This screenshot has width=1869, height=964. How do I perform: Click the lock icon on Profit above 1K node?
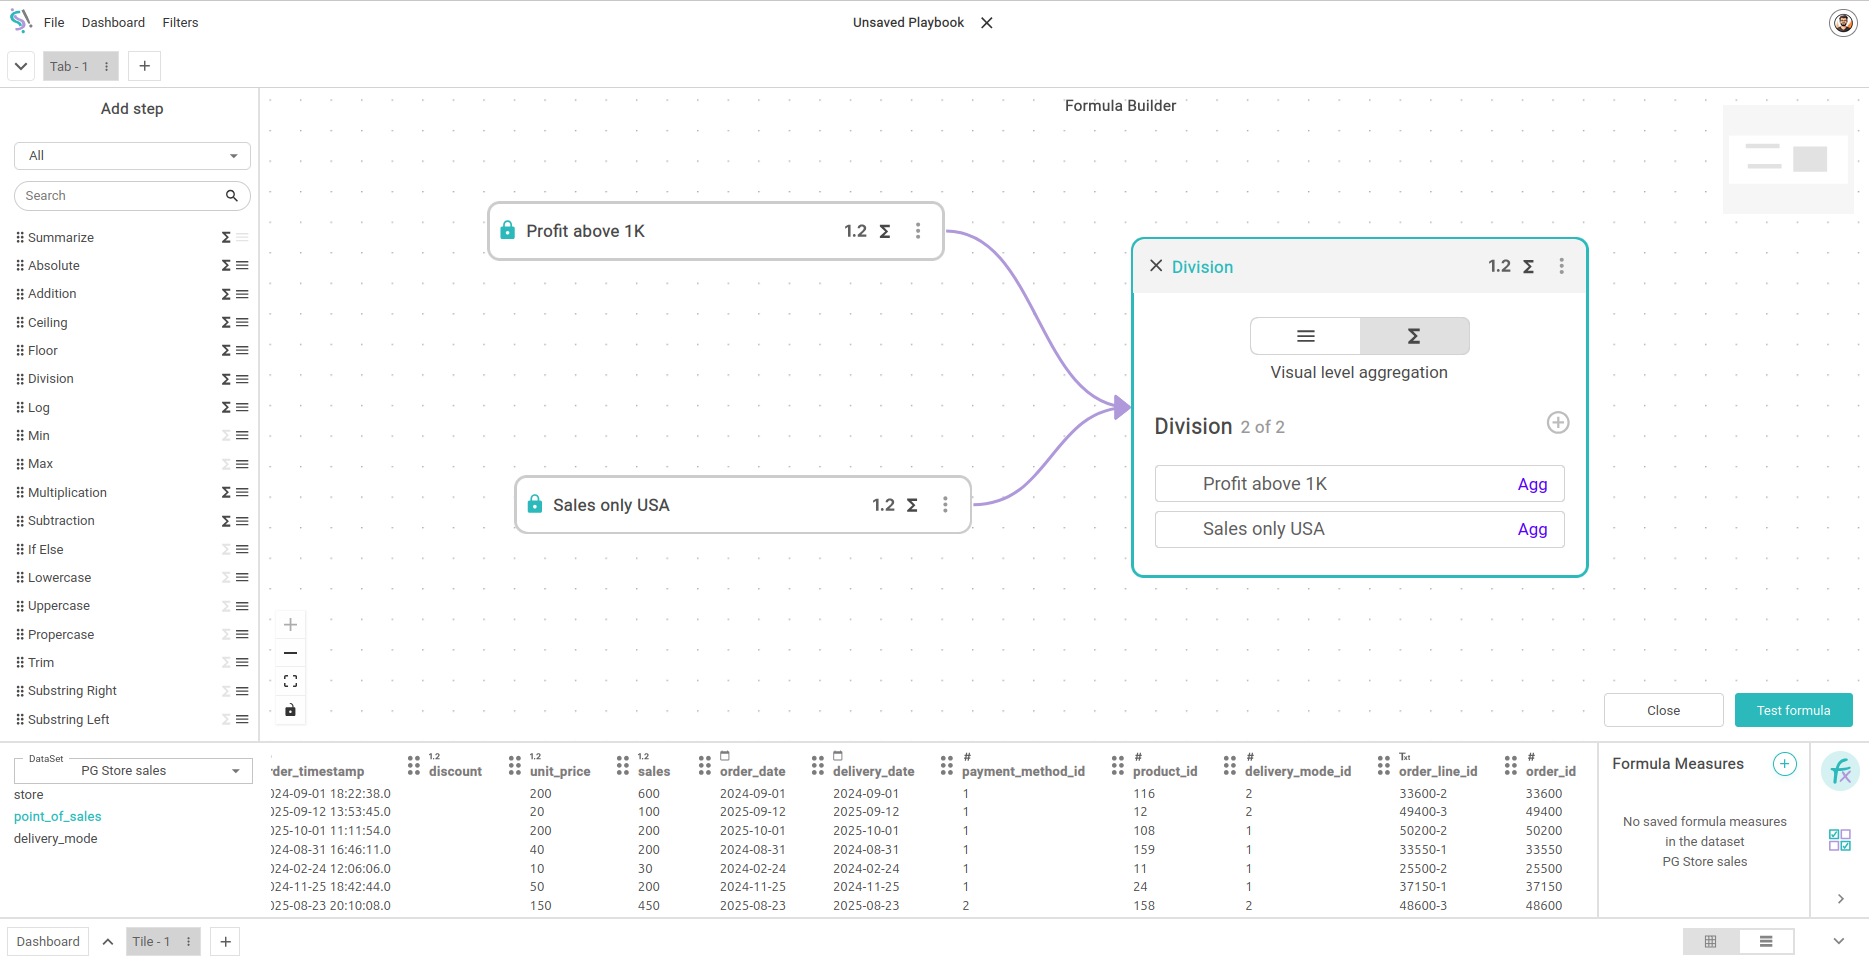(x=508, y=231)
